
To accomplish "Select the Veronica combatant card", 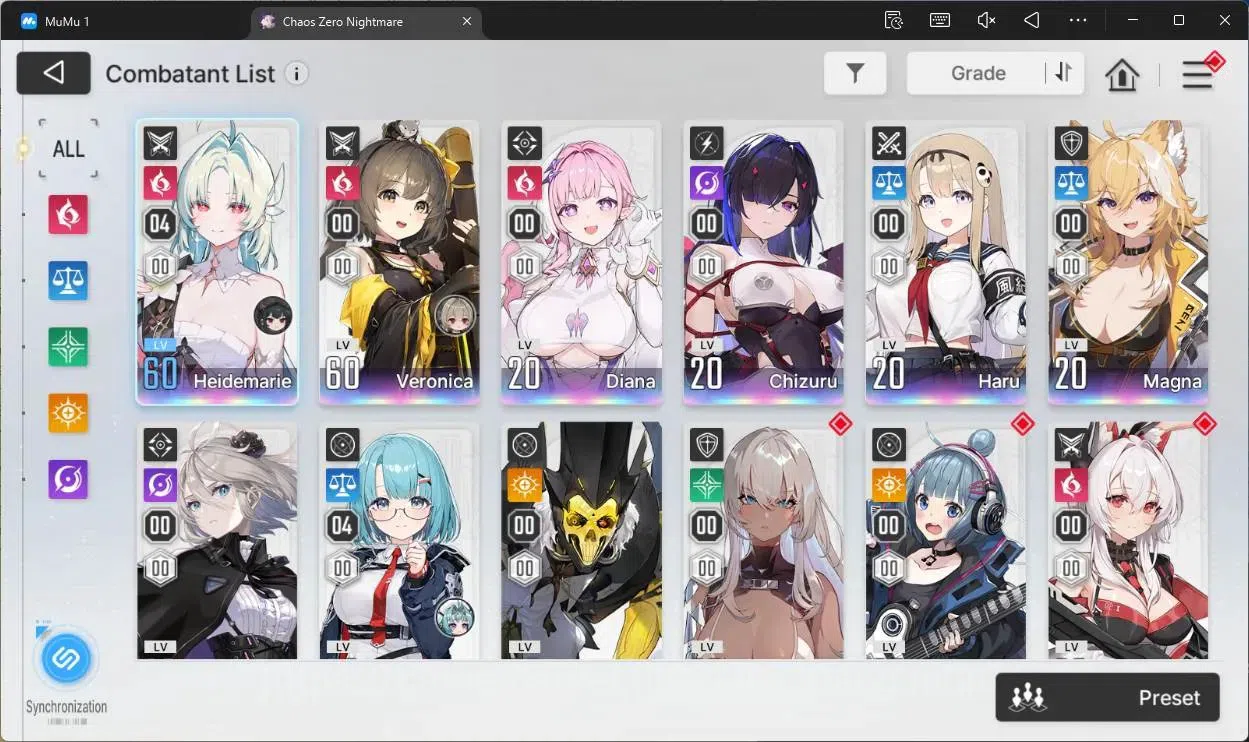I will coord(399,262).
